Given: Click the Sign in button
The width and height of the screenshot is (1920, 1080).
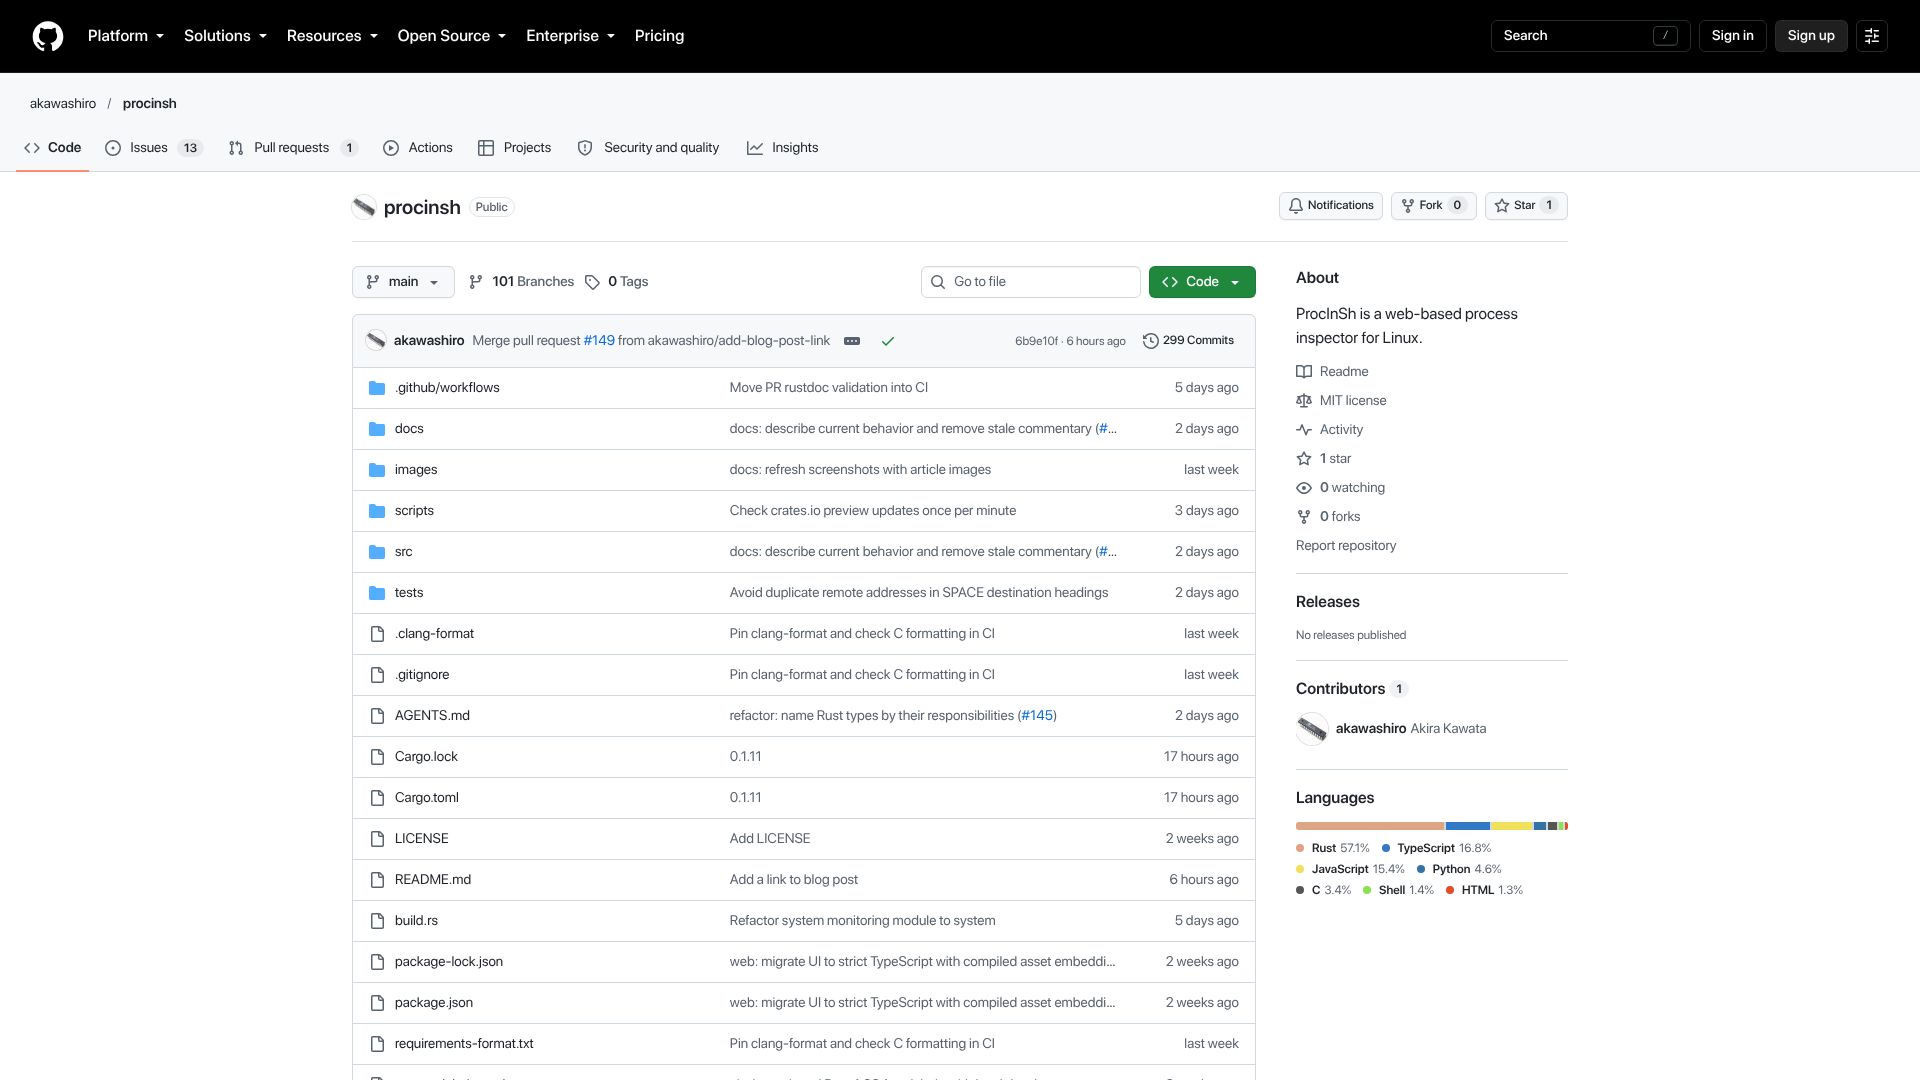Looking at the screenshot, I should pos(1732,36).
